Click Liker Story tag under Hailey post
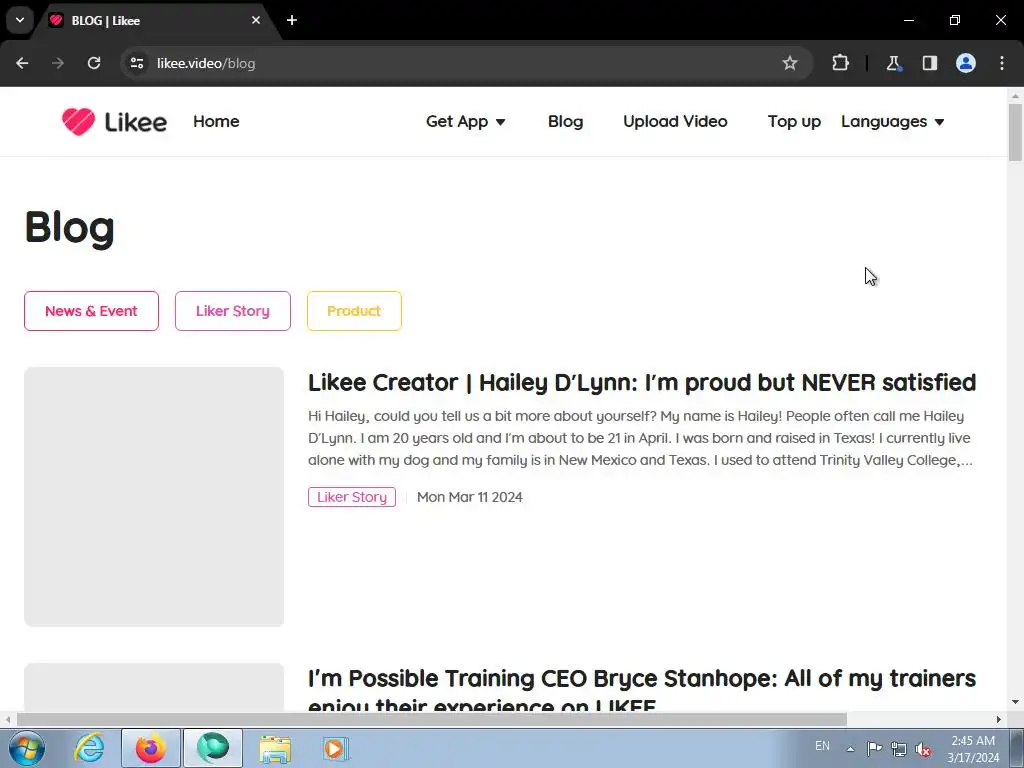The width and height of the screenshot is (1024, 768). pos(352,497)
